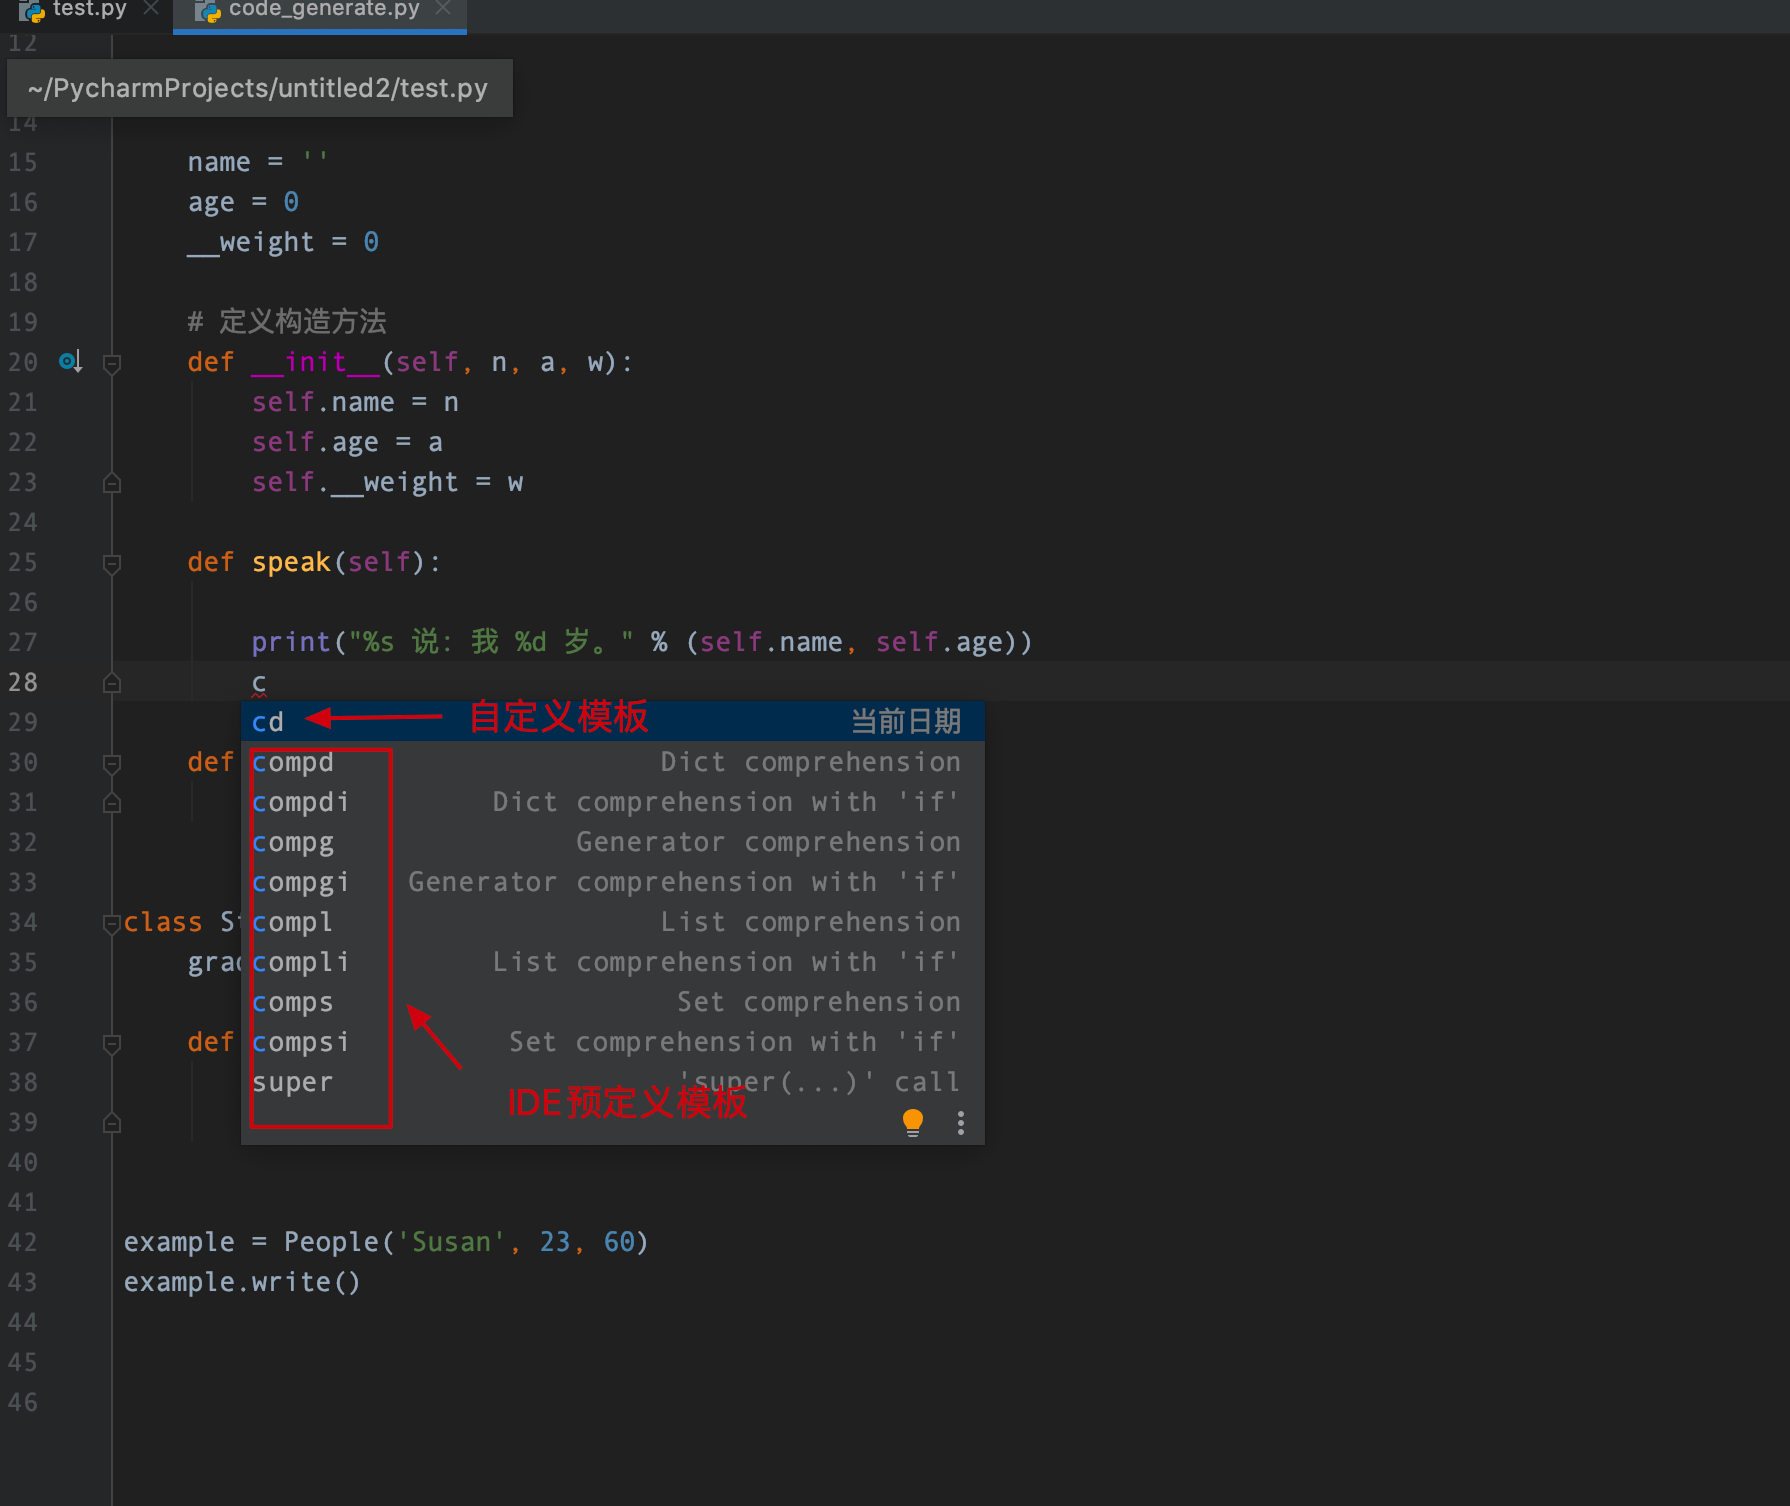The image size is (1790, 1506).
Task: Select the compsi completion entry
Action: (613, 1042)
